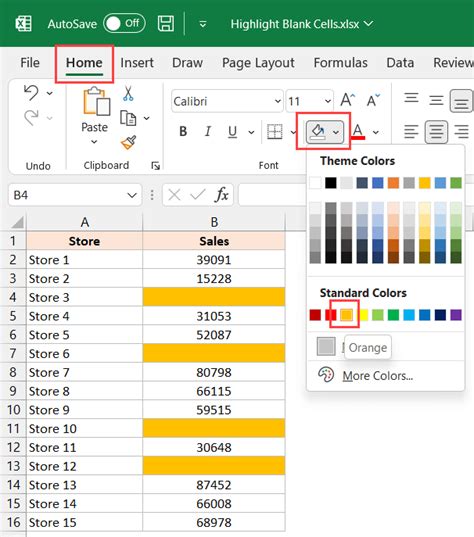Click the Store 10 cell
This screenshot has height=537, width=474.
coord(85,428)
